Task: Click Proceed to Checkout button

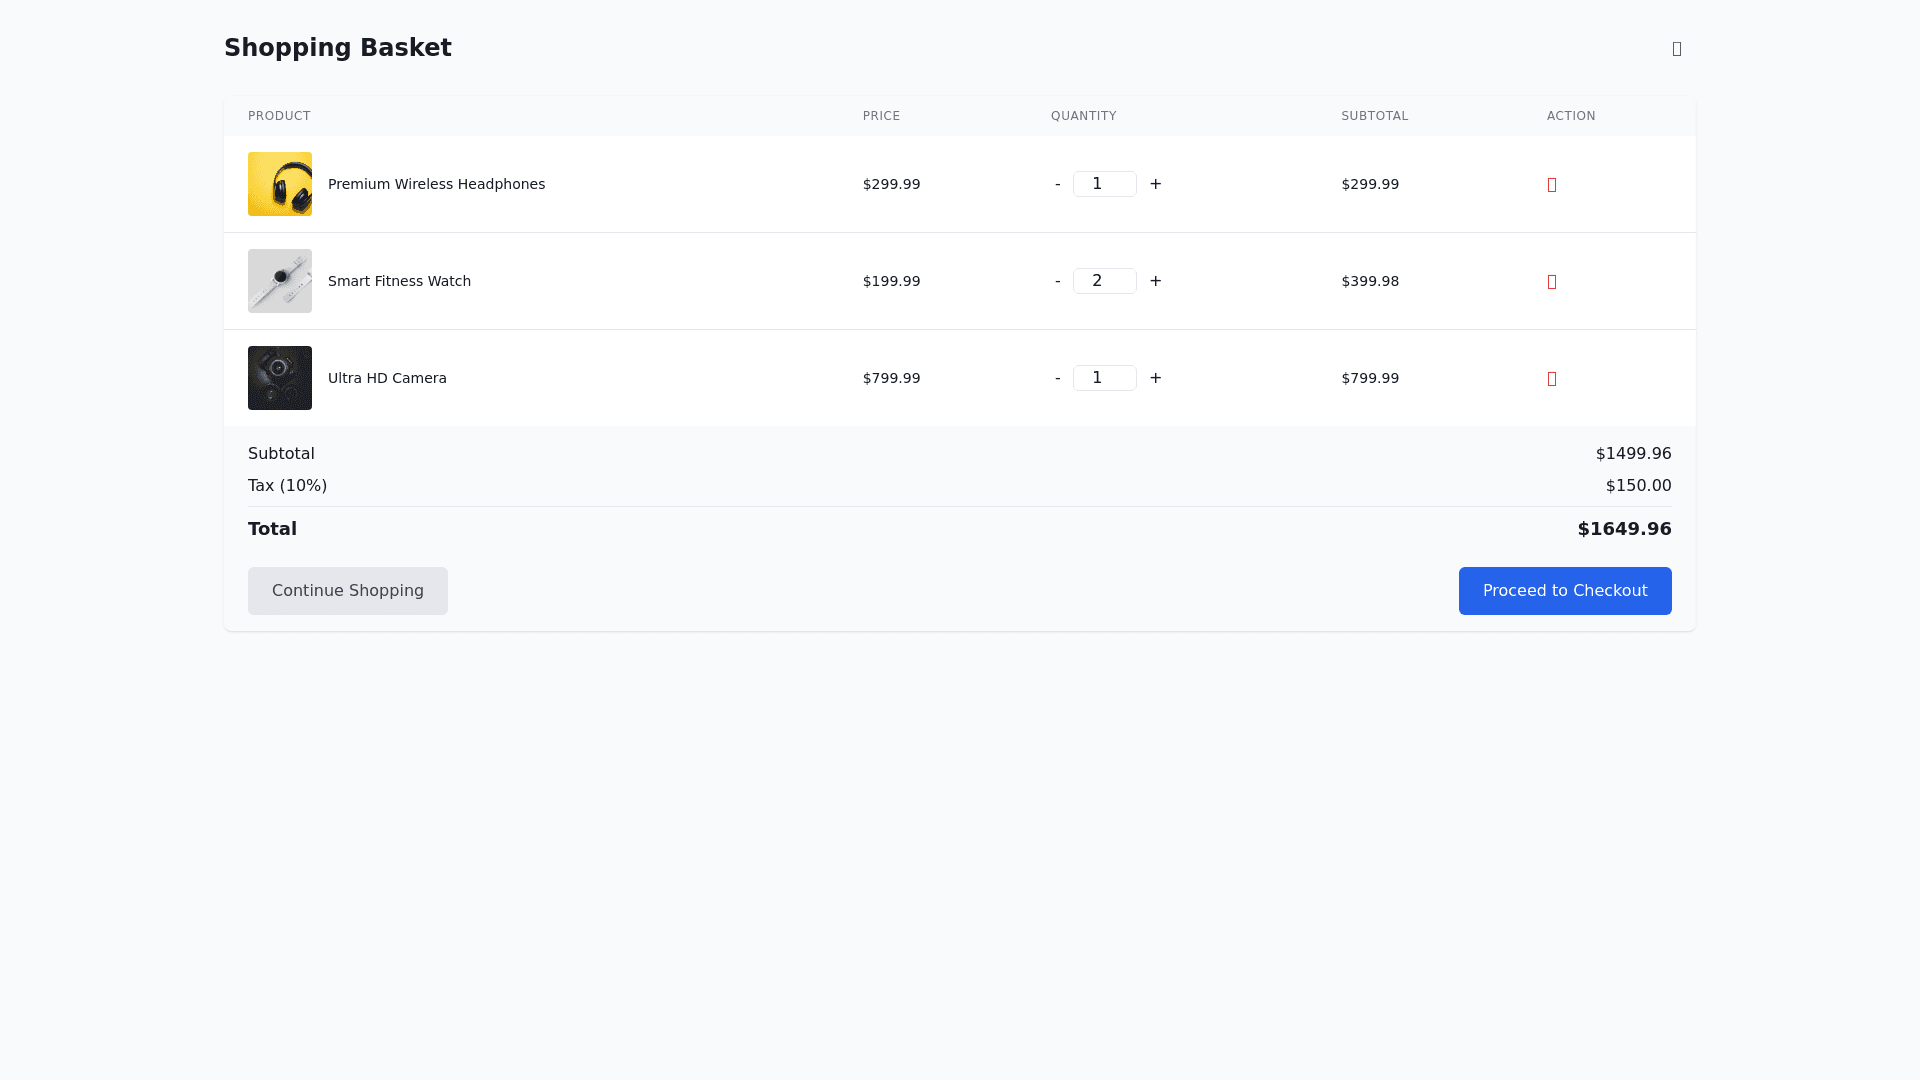Action: pos(1564,591)
